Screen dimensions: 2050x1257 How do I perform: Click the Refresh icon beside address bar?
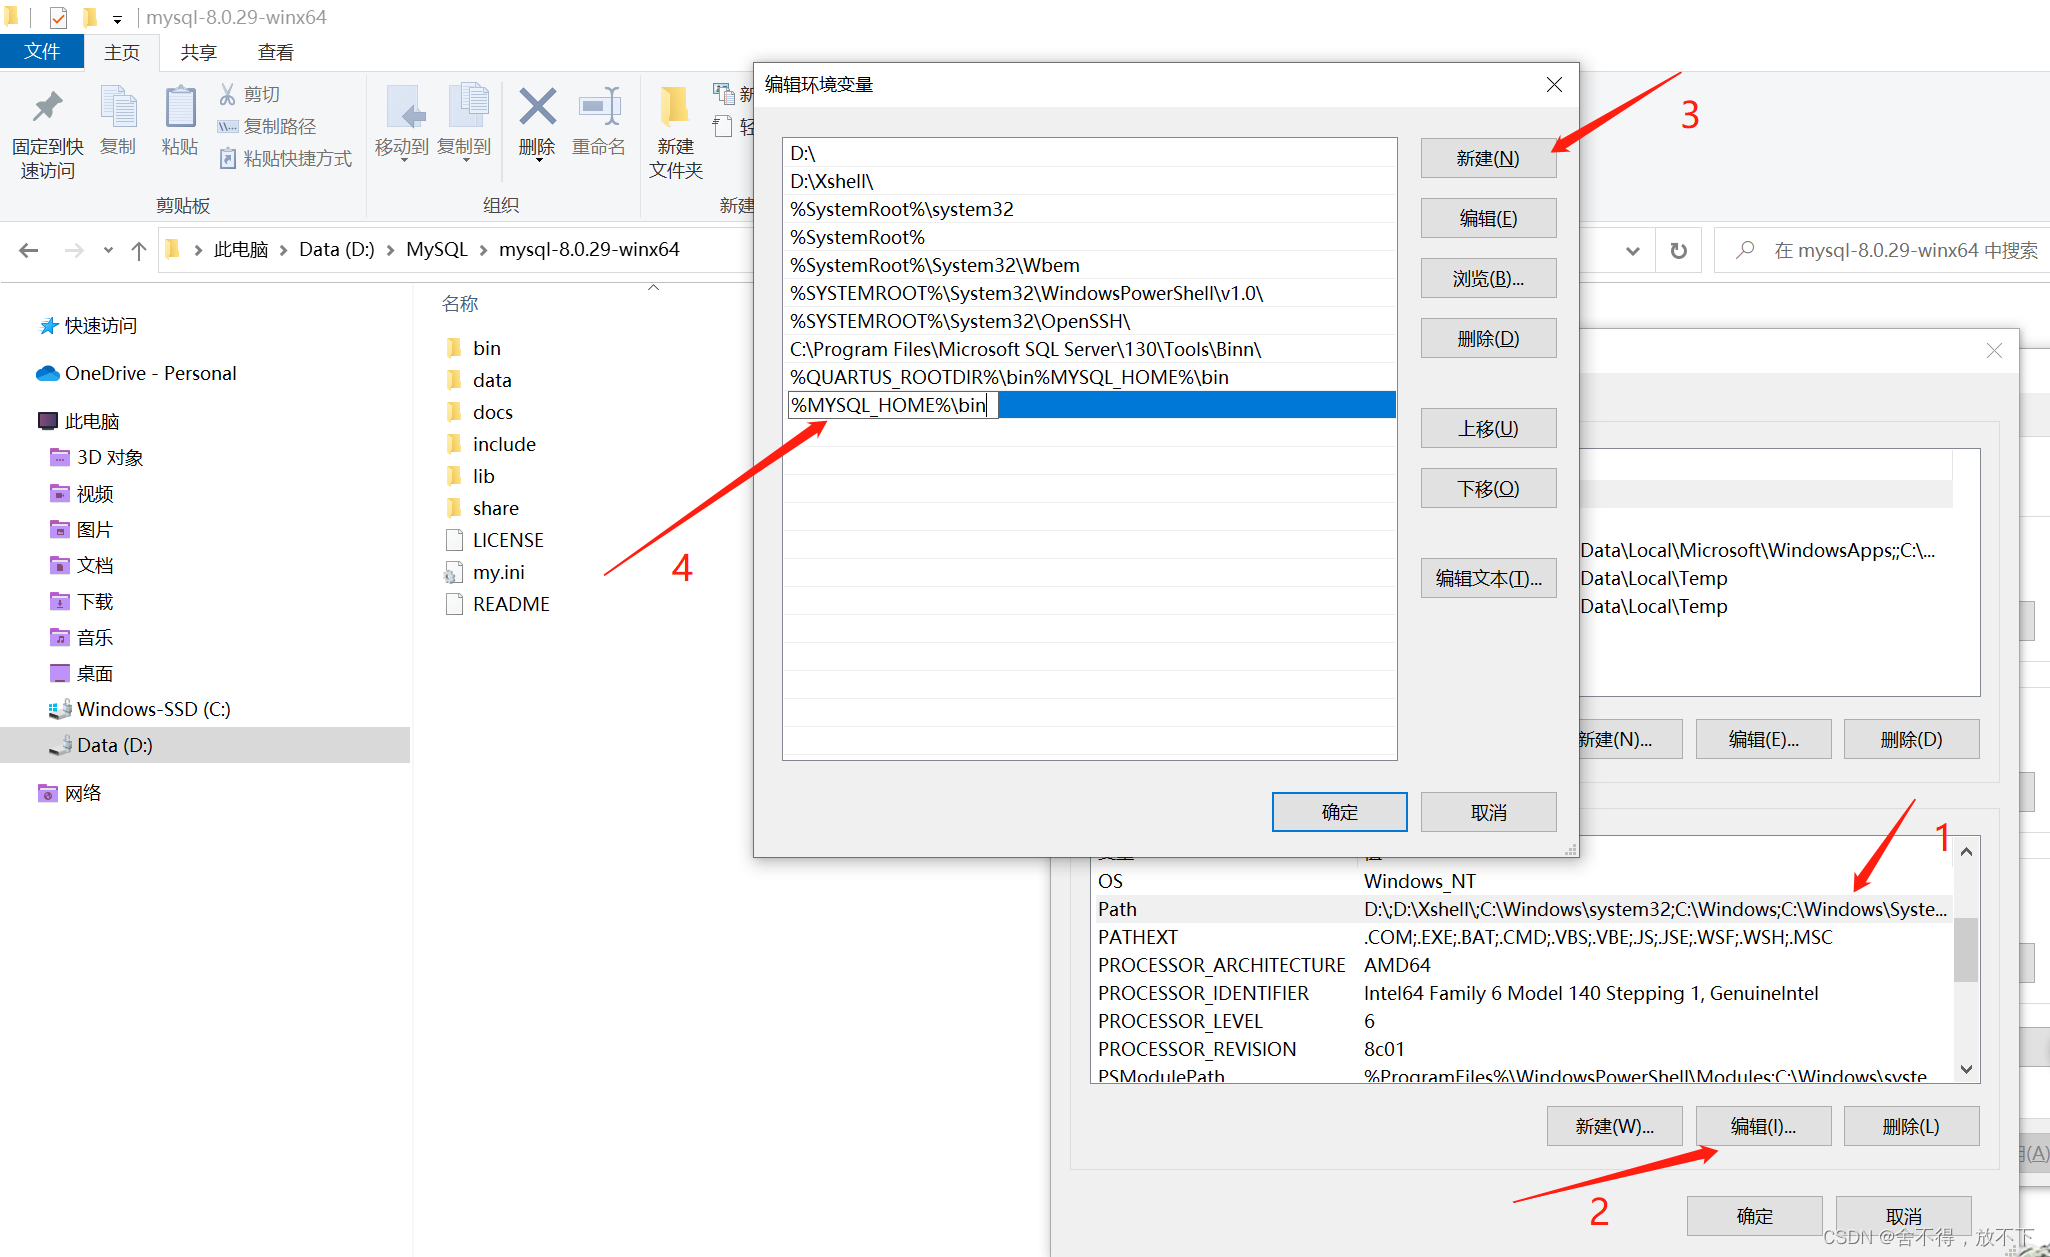coord(1679,250)
